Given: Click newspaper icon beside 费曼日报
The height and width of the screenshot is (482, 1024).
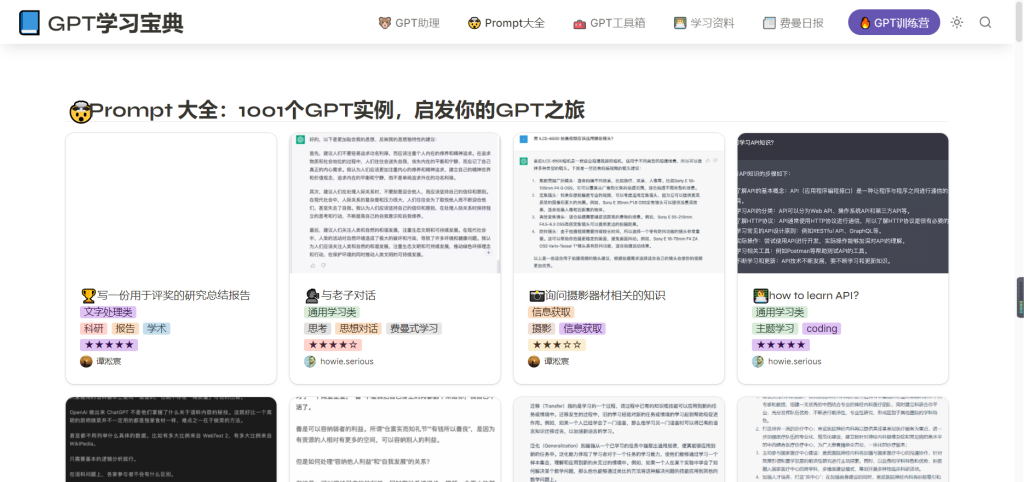Looking at the screenshot, I should point(769,23).
